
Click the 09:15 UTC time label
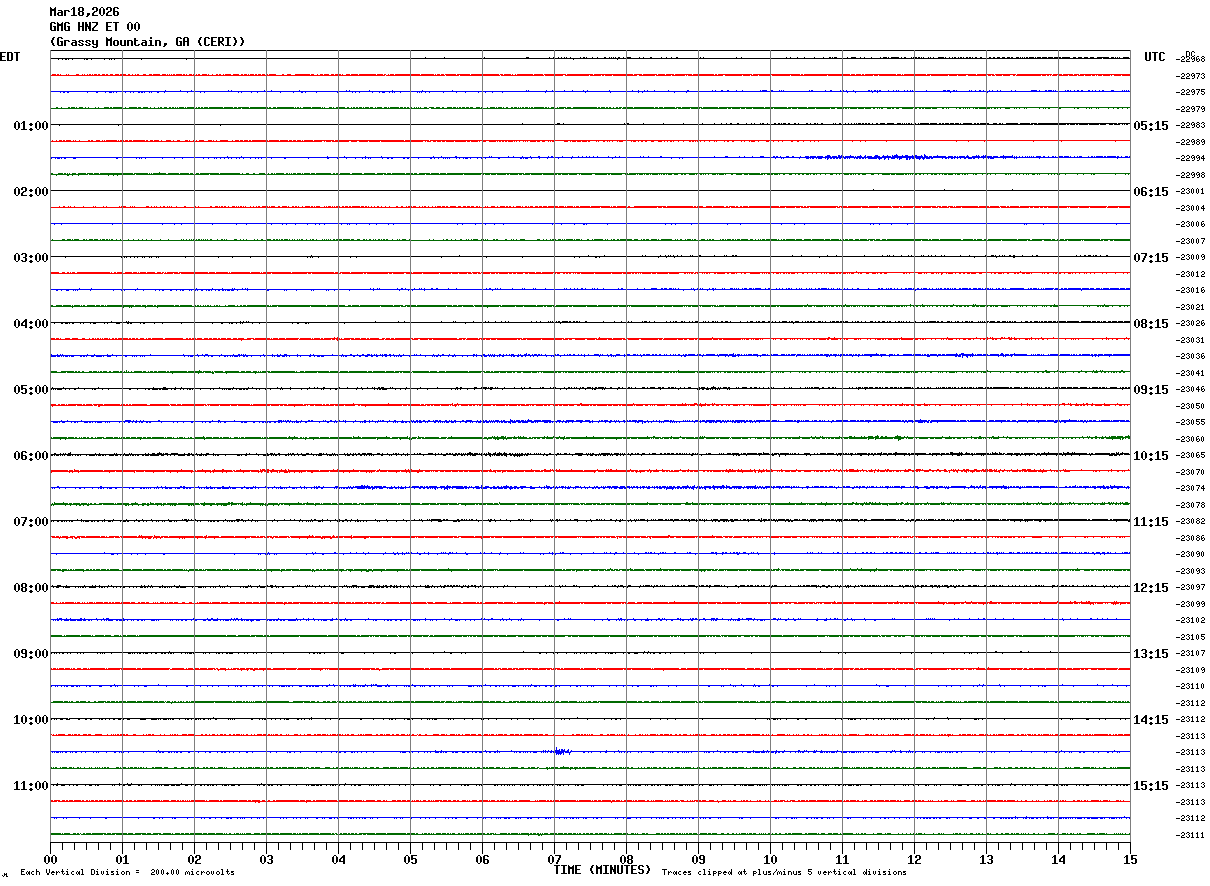tap(1151, 390)
